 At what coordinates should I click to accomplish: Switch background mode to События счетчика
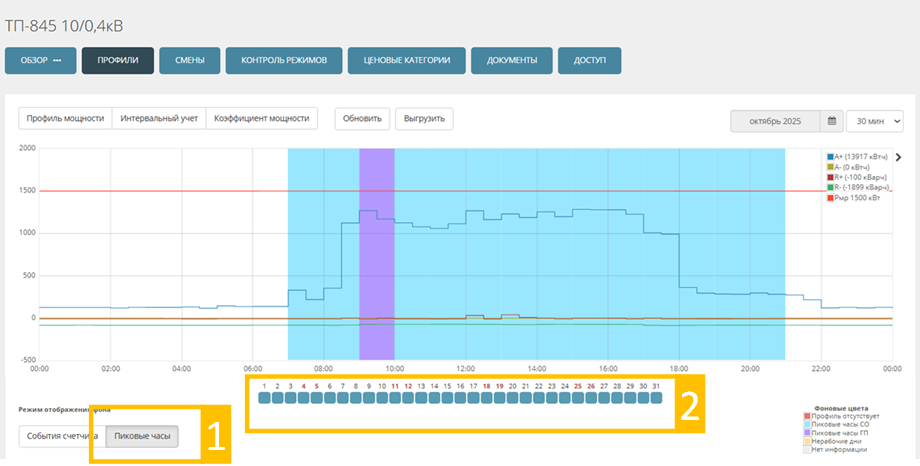click(x=61, y=437)
